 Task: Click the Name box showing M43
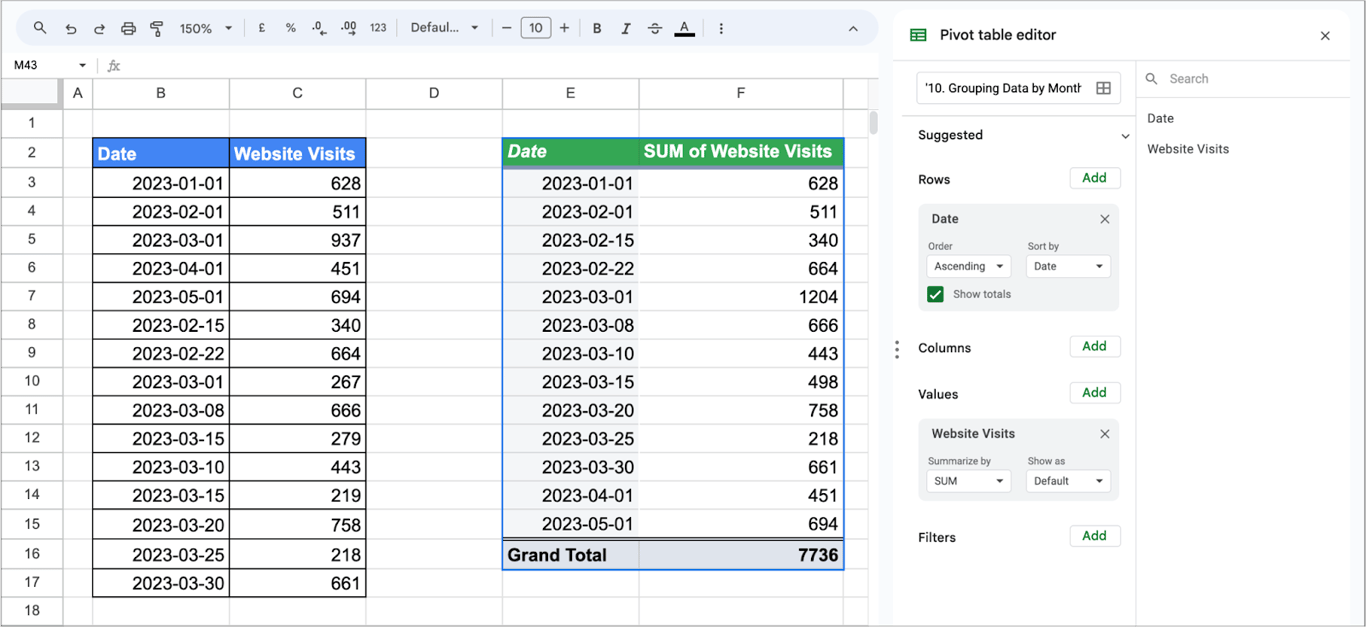click(40, 65)
